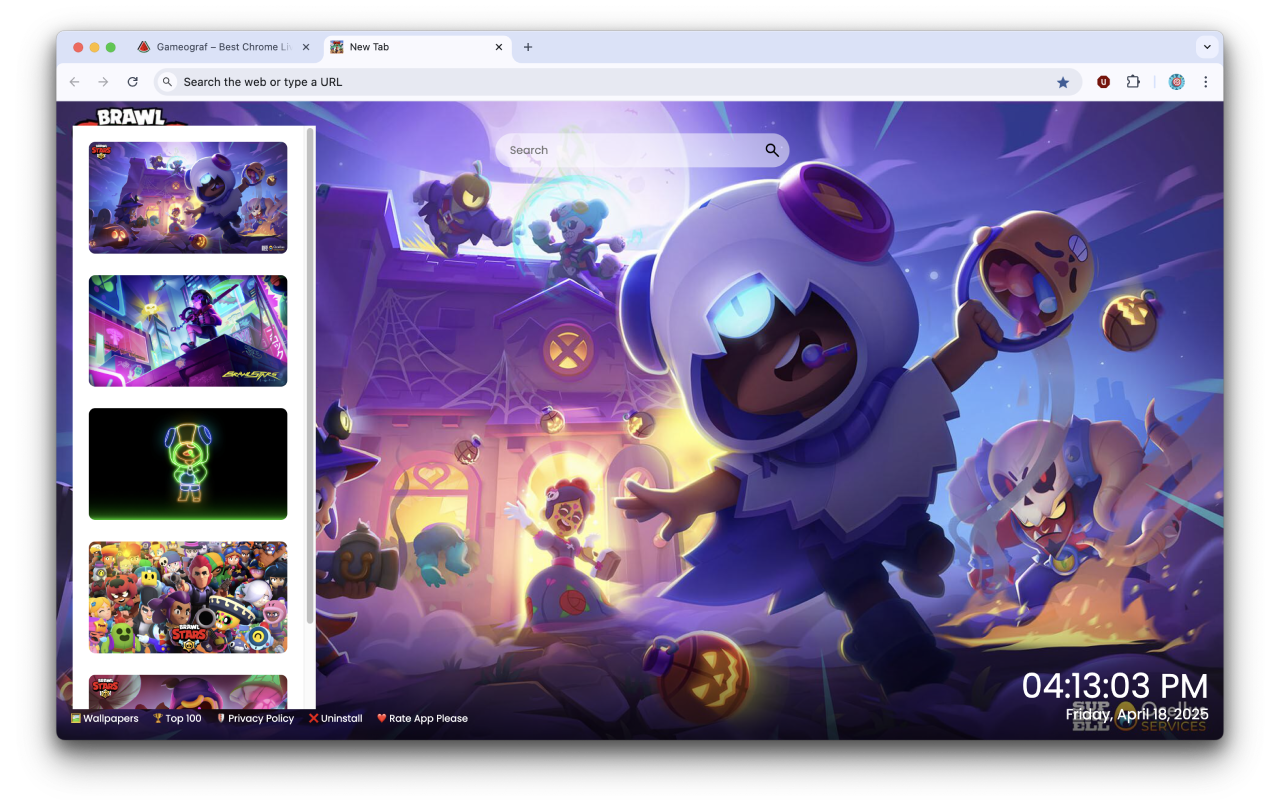The height and width of the screenshot is (800, 1280).
Task: Toggle the bookmark star for this page
Action: (x=1063, y=81)
